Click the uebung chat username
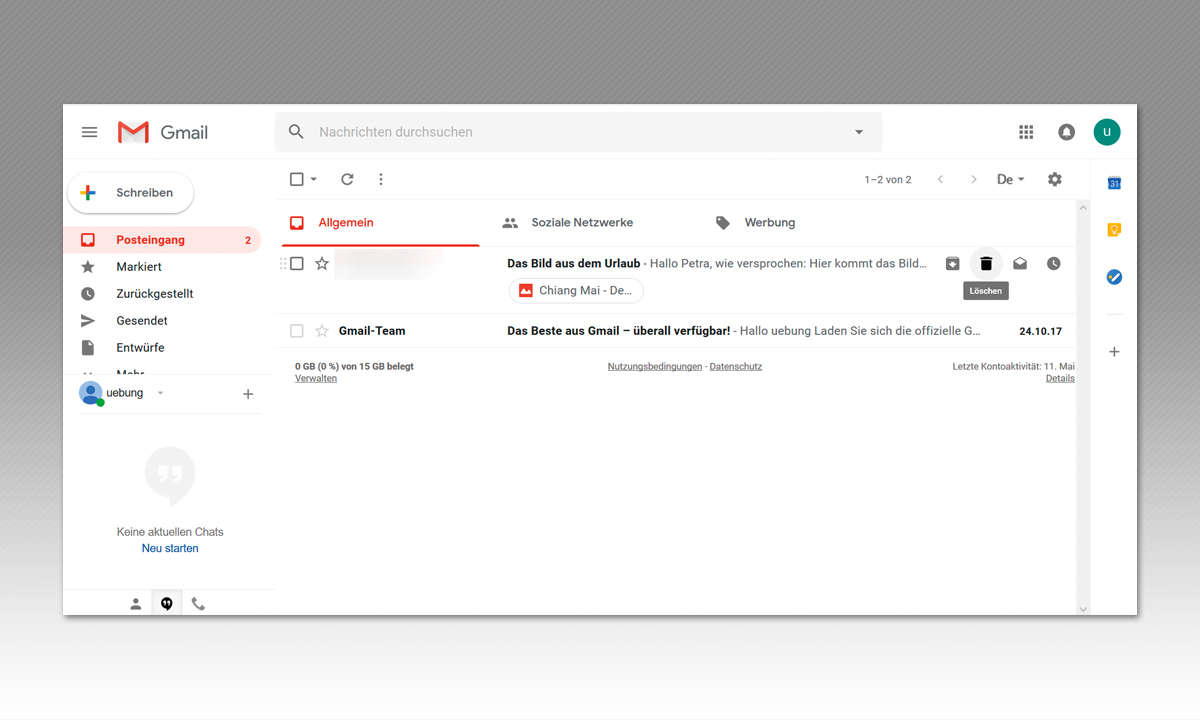The height and width of the screenshot is (720, 1200). (x=125, y=393)
